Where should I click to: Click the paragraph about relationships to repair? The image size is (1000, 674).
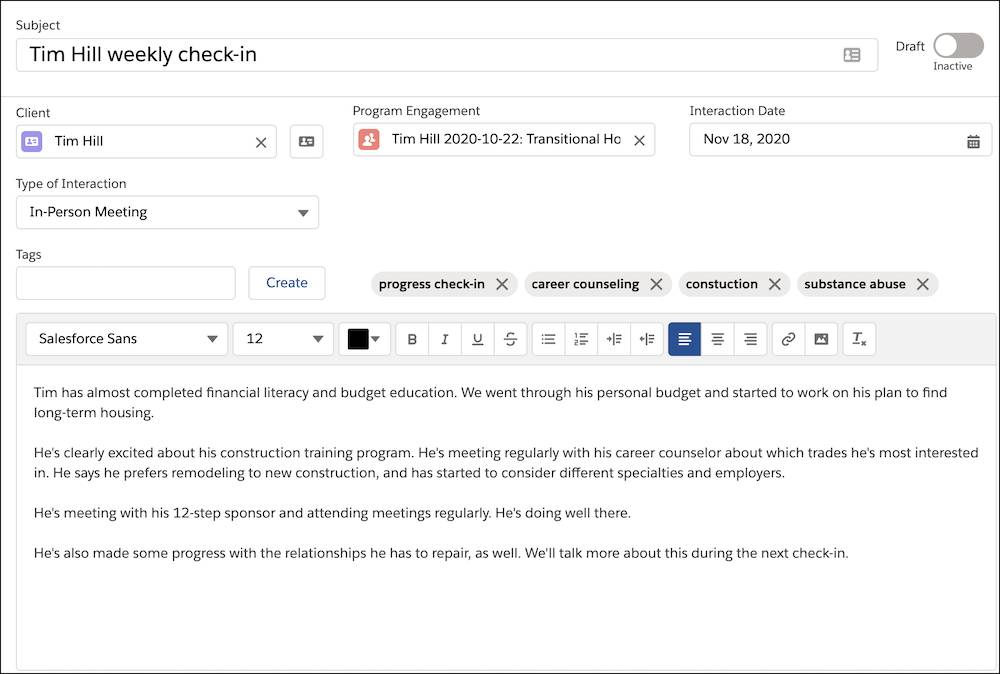[x=441, y=553]
